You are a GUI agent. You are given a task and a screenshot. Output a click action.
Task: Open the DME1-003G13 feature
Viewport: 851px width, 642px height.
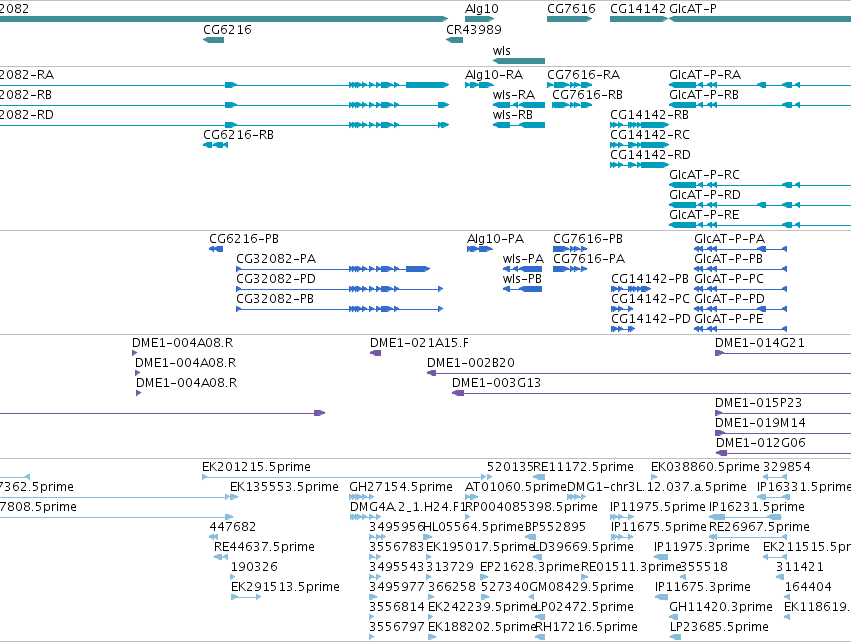[496, 384]
